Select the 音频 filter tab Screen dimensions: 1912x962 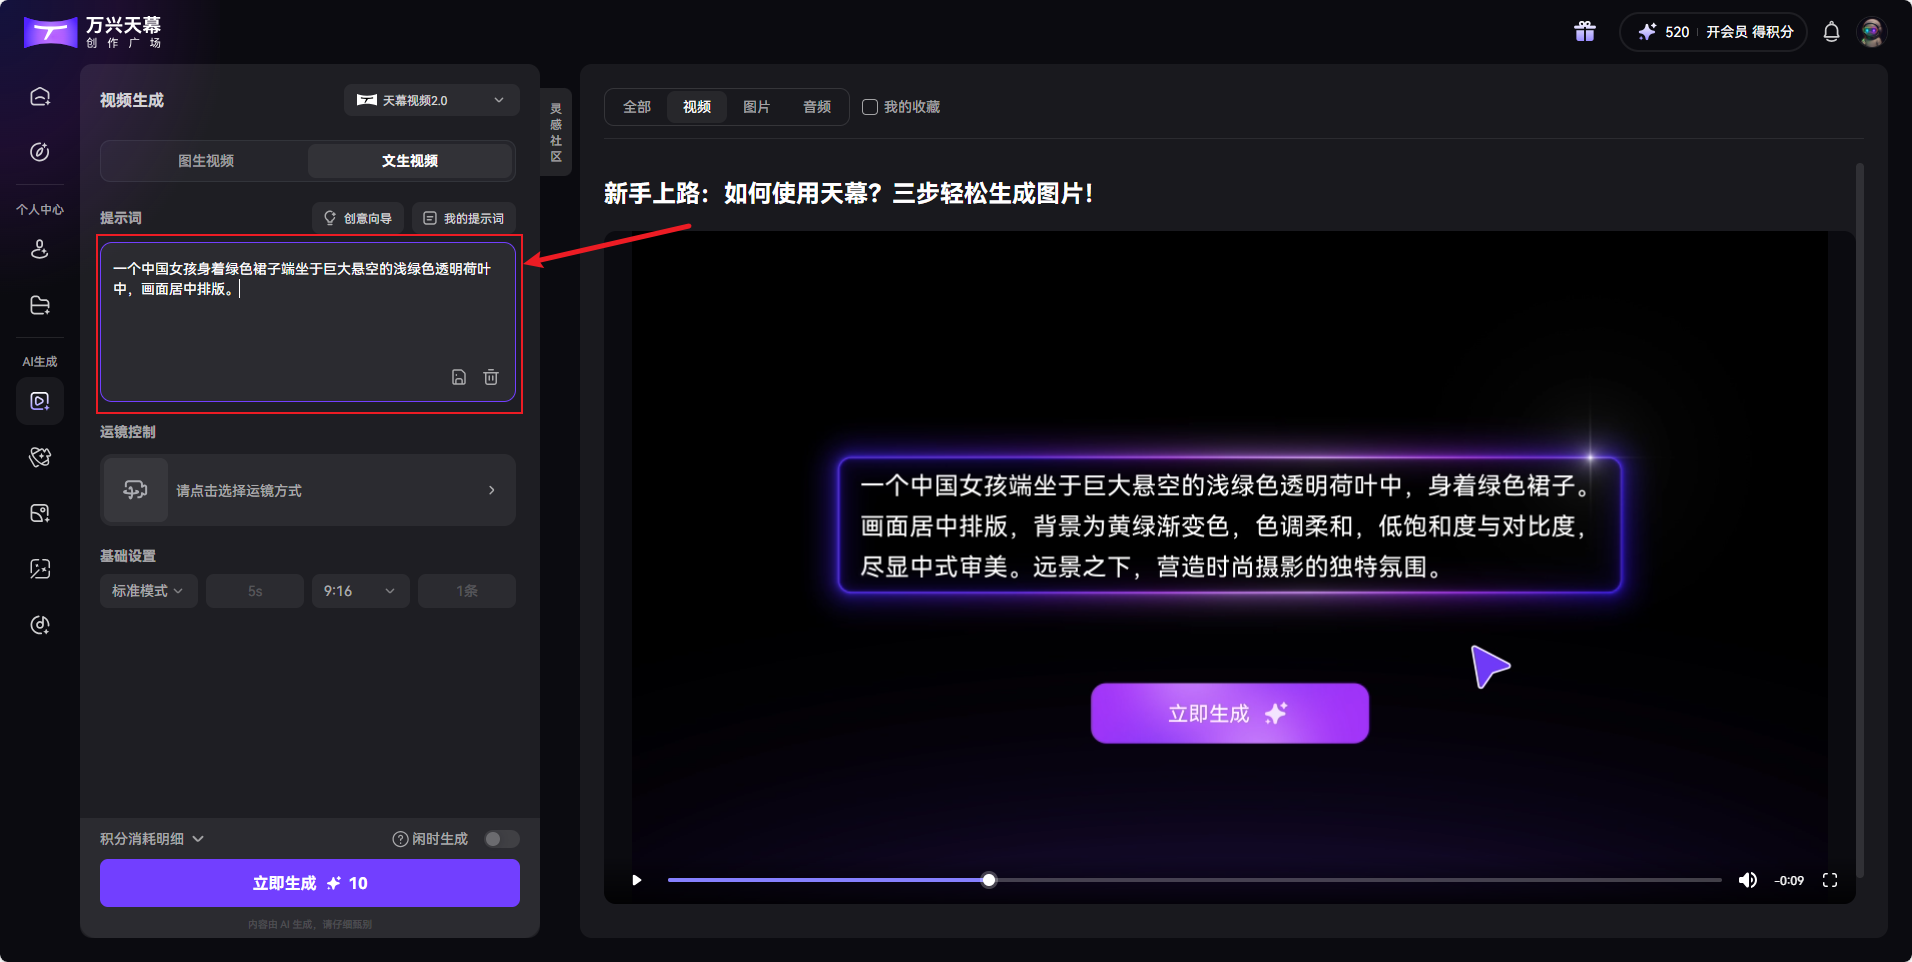(x=817, y=107)
